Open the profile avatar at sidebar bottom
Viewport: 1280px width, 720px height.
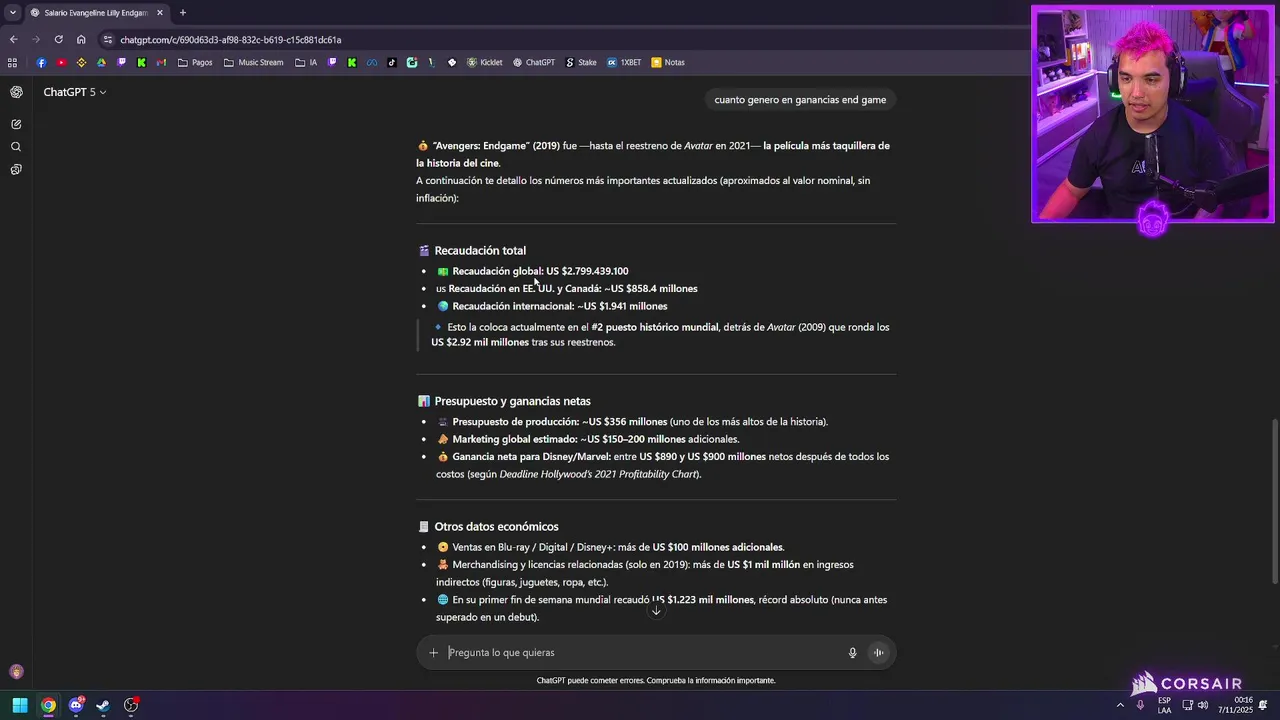pos(16,672)
